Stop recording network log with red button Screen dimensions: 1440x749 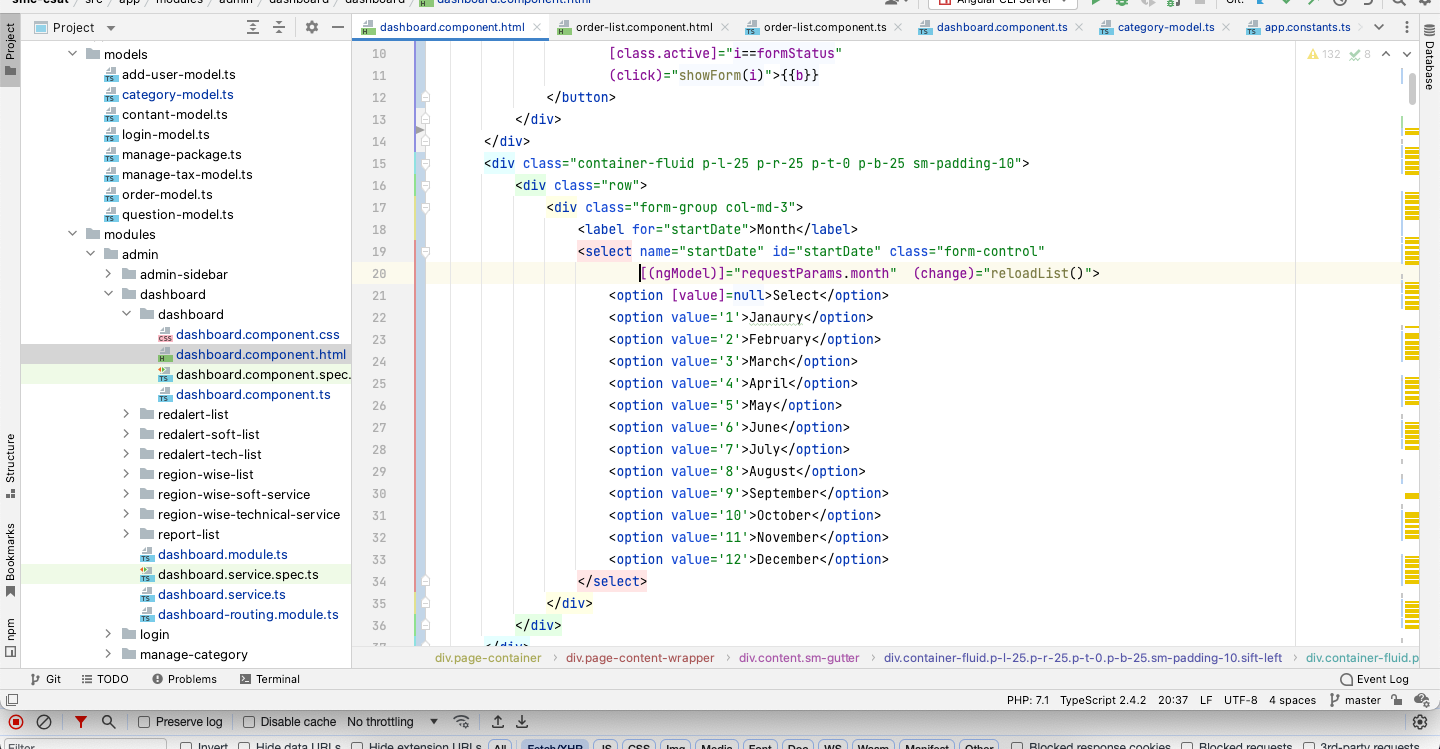coord(16,722)
